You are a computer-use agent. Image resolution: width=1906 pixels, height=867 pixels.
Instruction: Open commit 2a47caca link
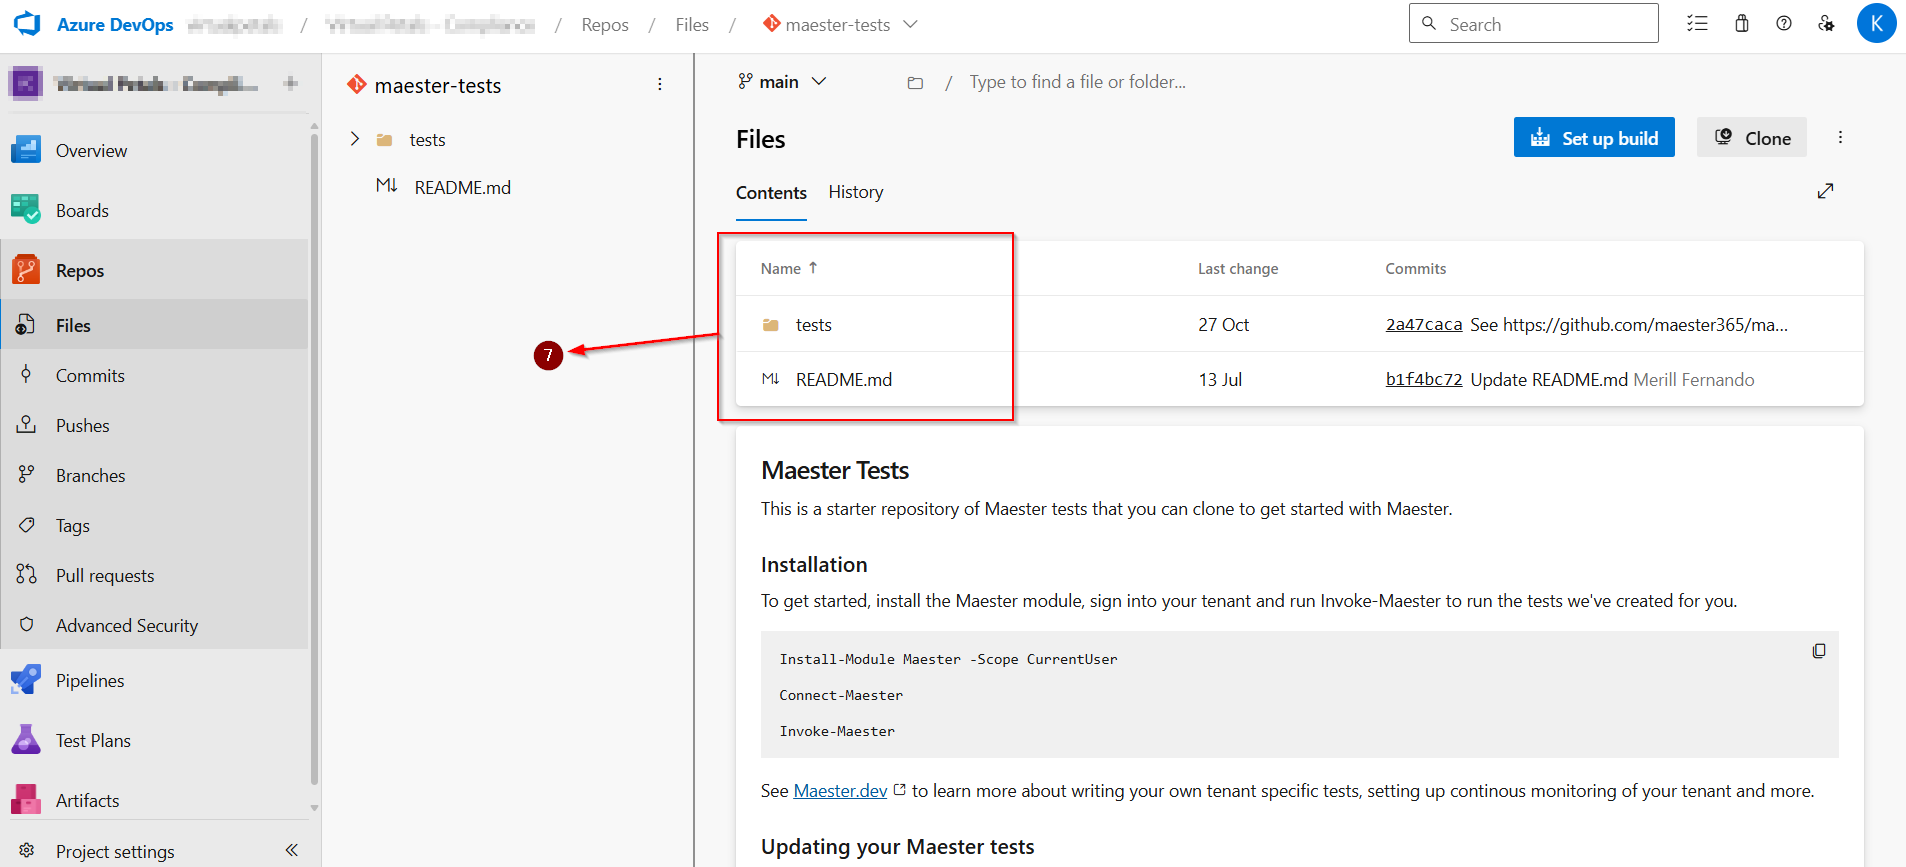tap(1424, 324)
